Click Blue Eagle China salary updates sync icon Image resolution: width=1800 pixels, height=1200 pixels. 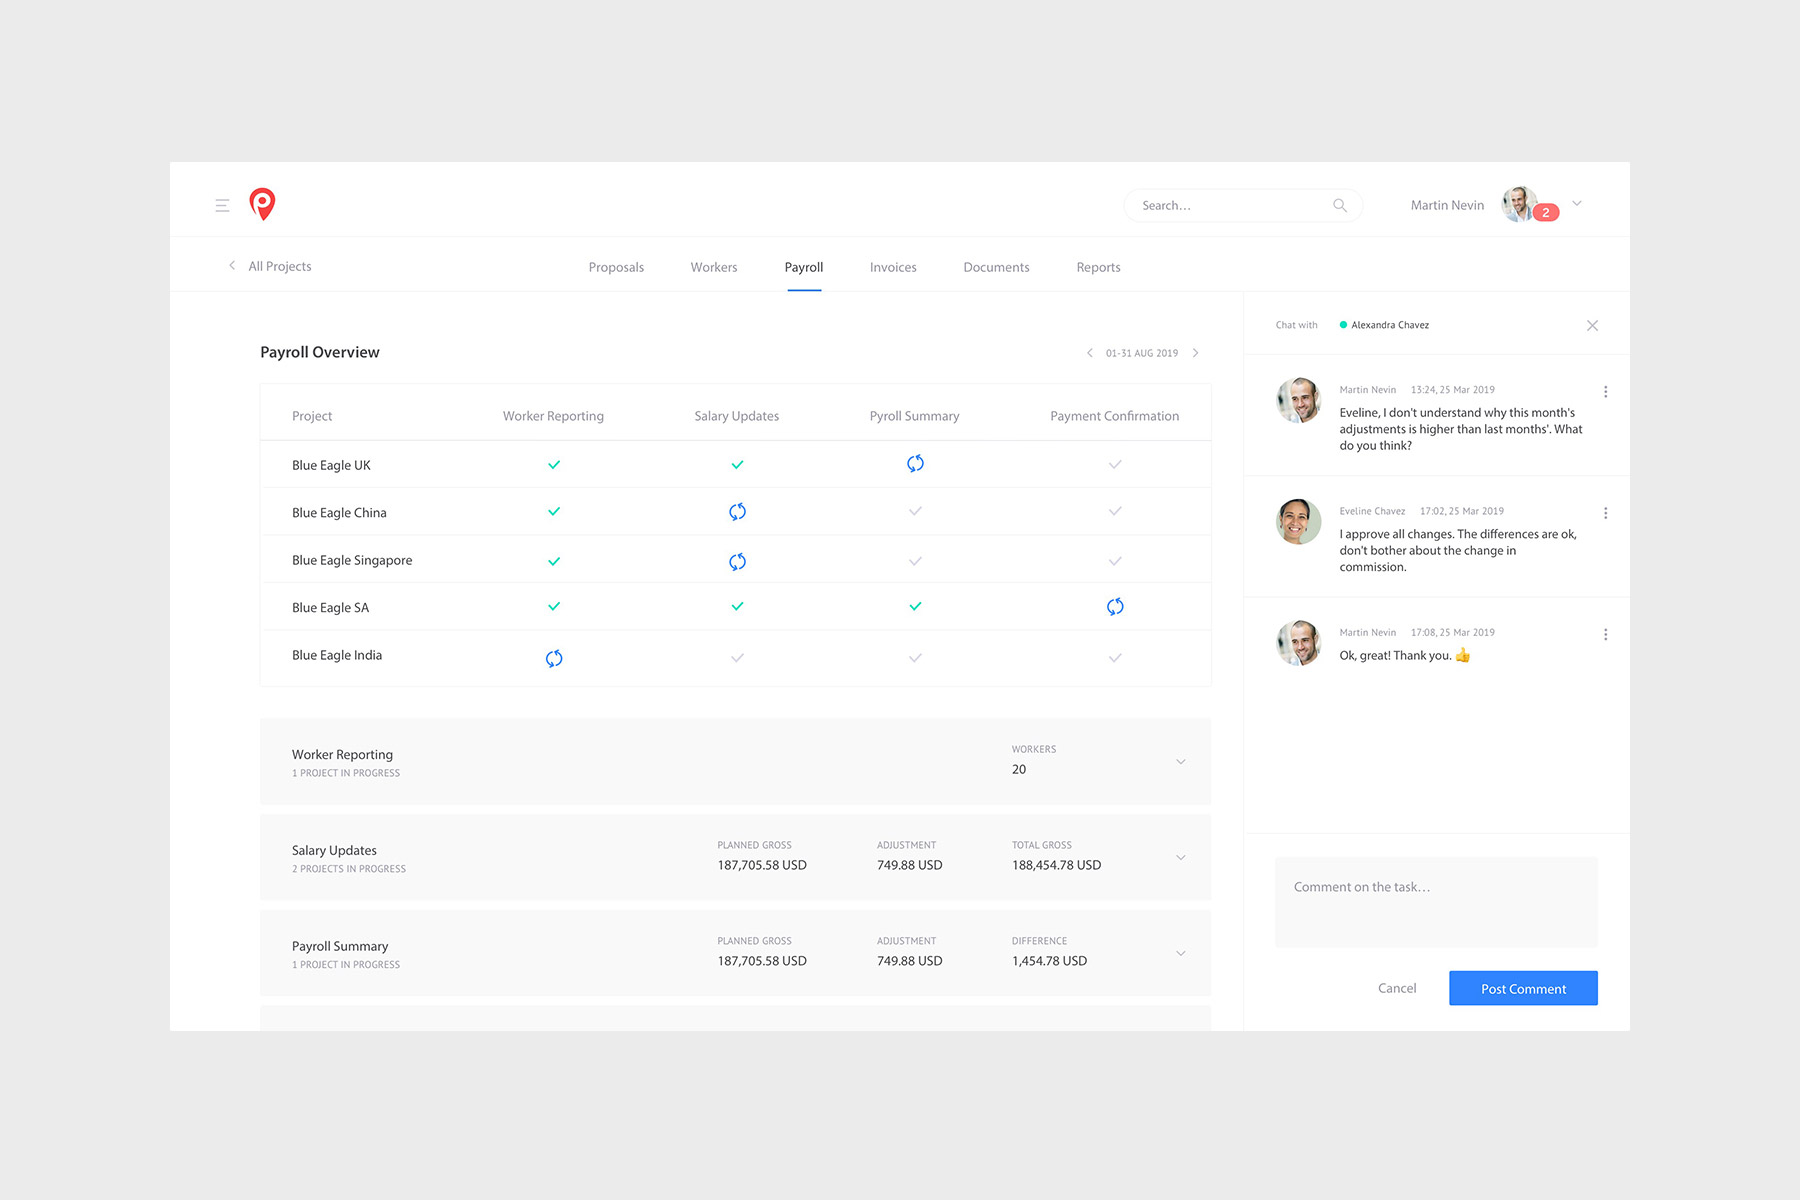click(737, 512)
